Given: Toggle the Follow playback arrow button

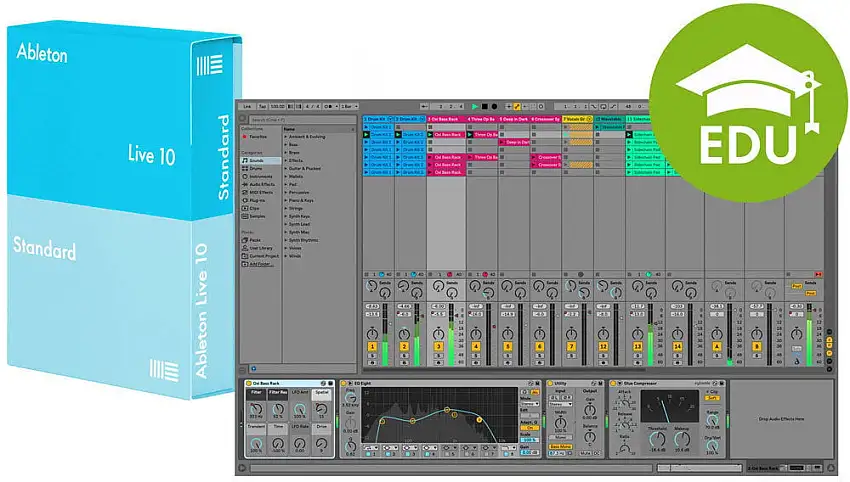Looking at the screenshot, I should point(424,107).
